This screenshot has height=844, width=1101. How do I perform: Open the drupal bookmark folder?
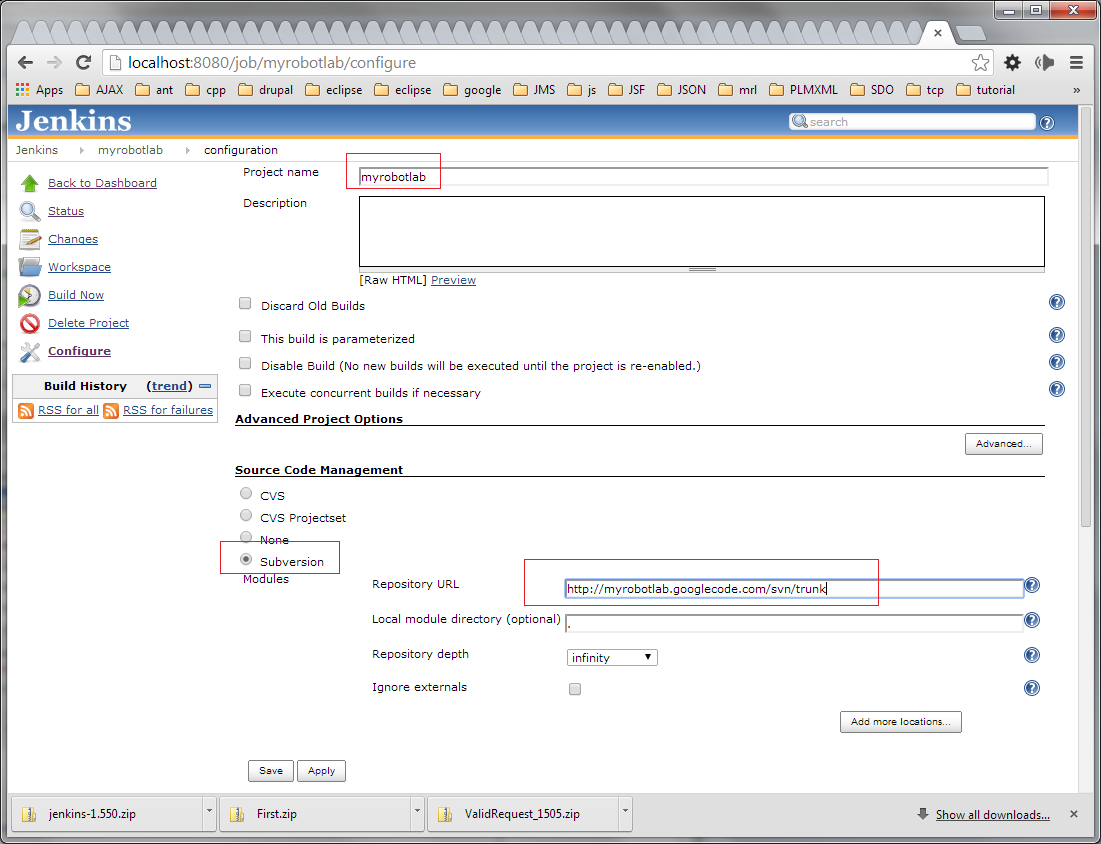265,90
